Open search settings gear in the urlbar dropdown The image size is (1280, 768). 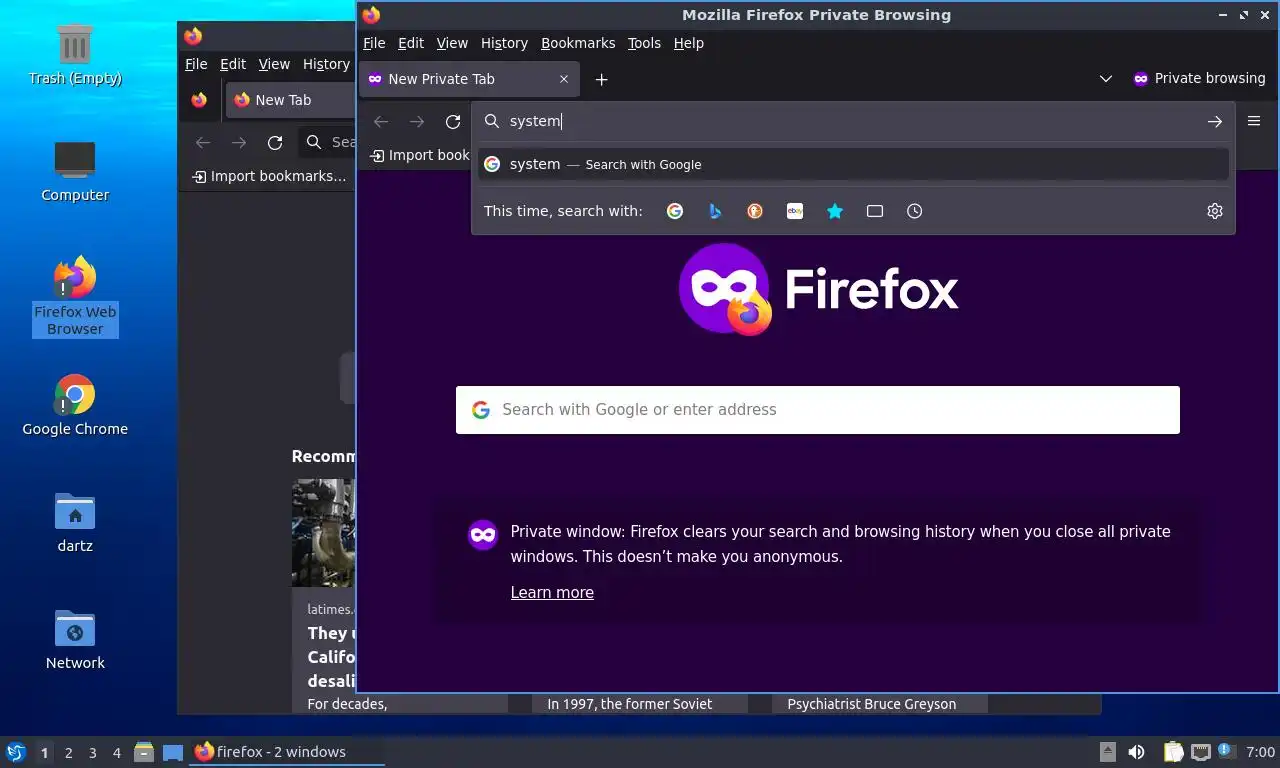(1215, 211)
